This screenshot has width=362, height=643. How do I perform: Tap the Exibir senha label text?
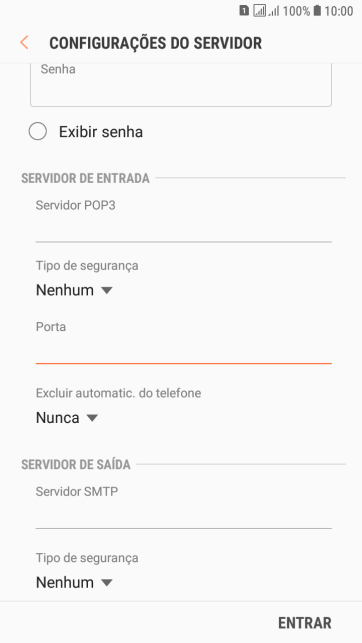101,132
